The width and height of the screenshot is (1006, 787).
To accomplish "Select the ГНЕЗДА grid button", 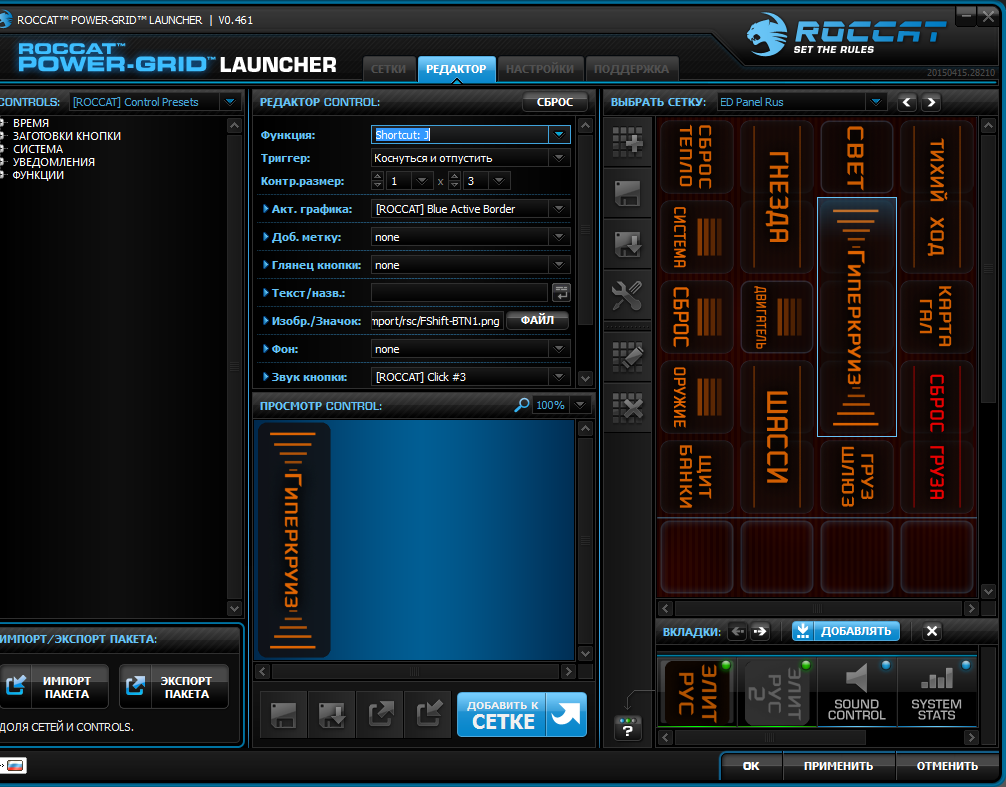I will 776,197.
